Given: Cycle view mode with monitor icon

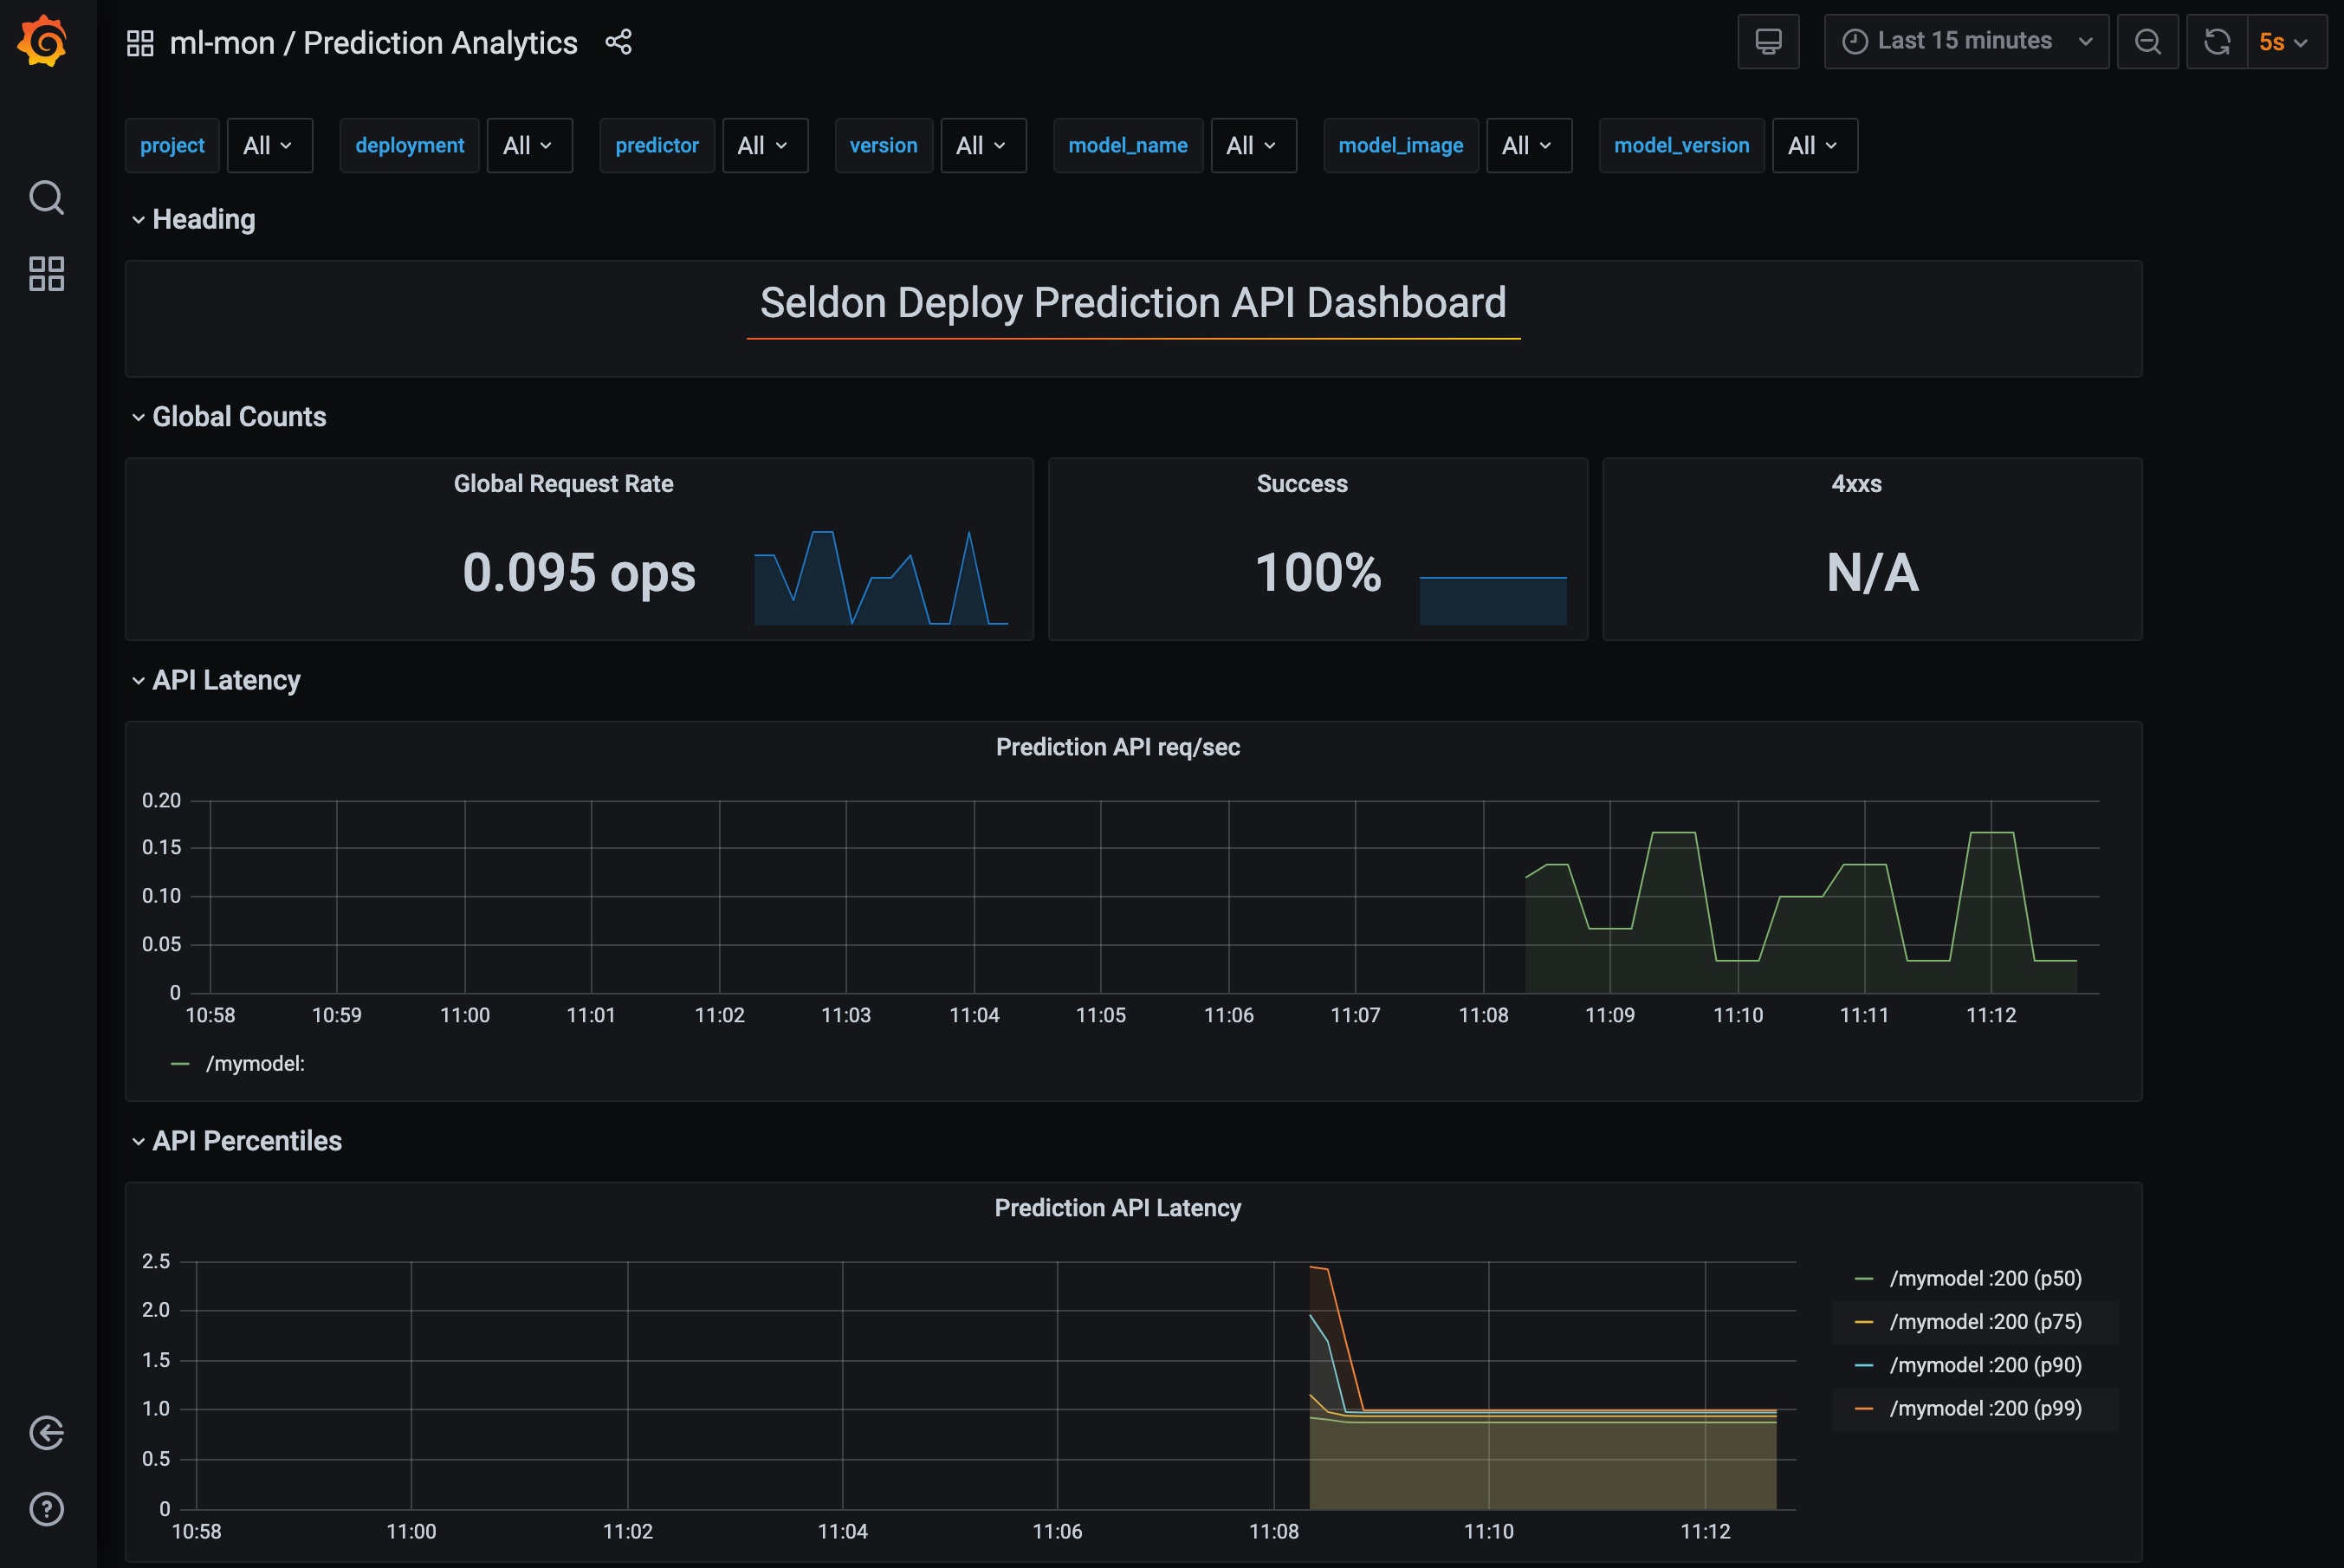Looking at the screenshot, I should click(x=1768, y=42).
